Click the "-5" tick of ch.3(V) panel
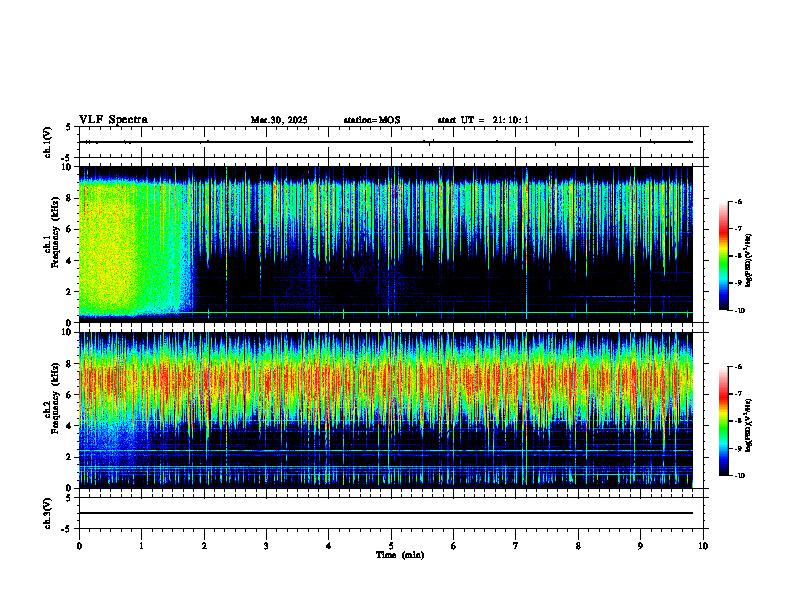 68,529
